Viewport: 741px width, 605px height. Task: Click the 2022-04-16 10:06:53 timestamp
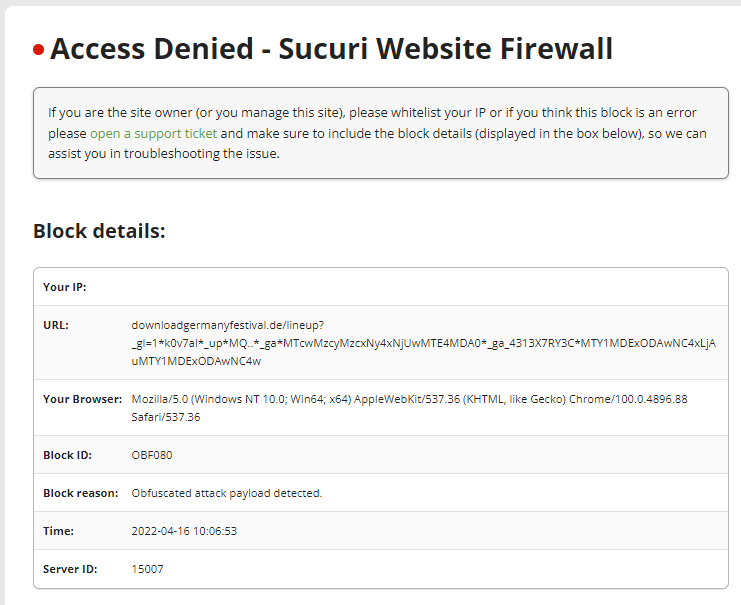[x=184, y=531]
